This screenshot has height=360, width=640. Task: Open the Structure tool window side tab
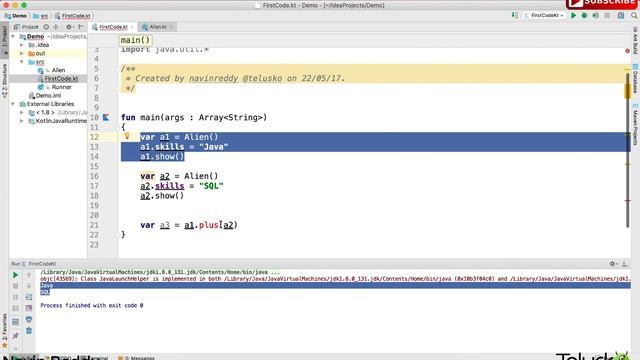[4, 80]
